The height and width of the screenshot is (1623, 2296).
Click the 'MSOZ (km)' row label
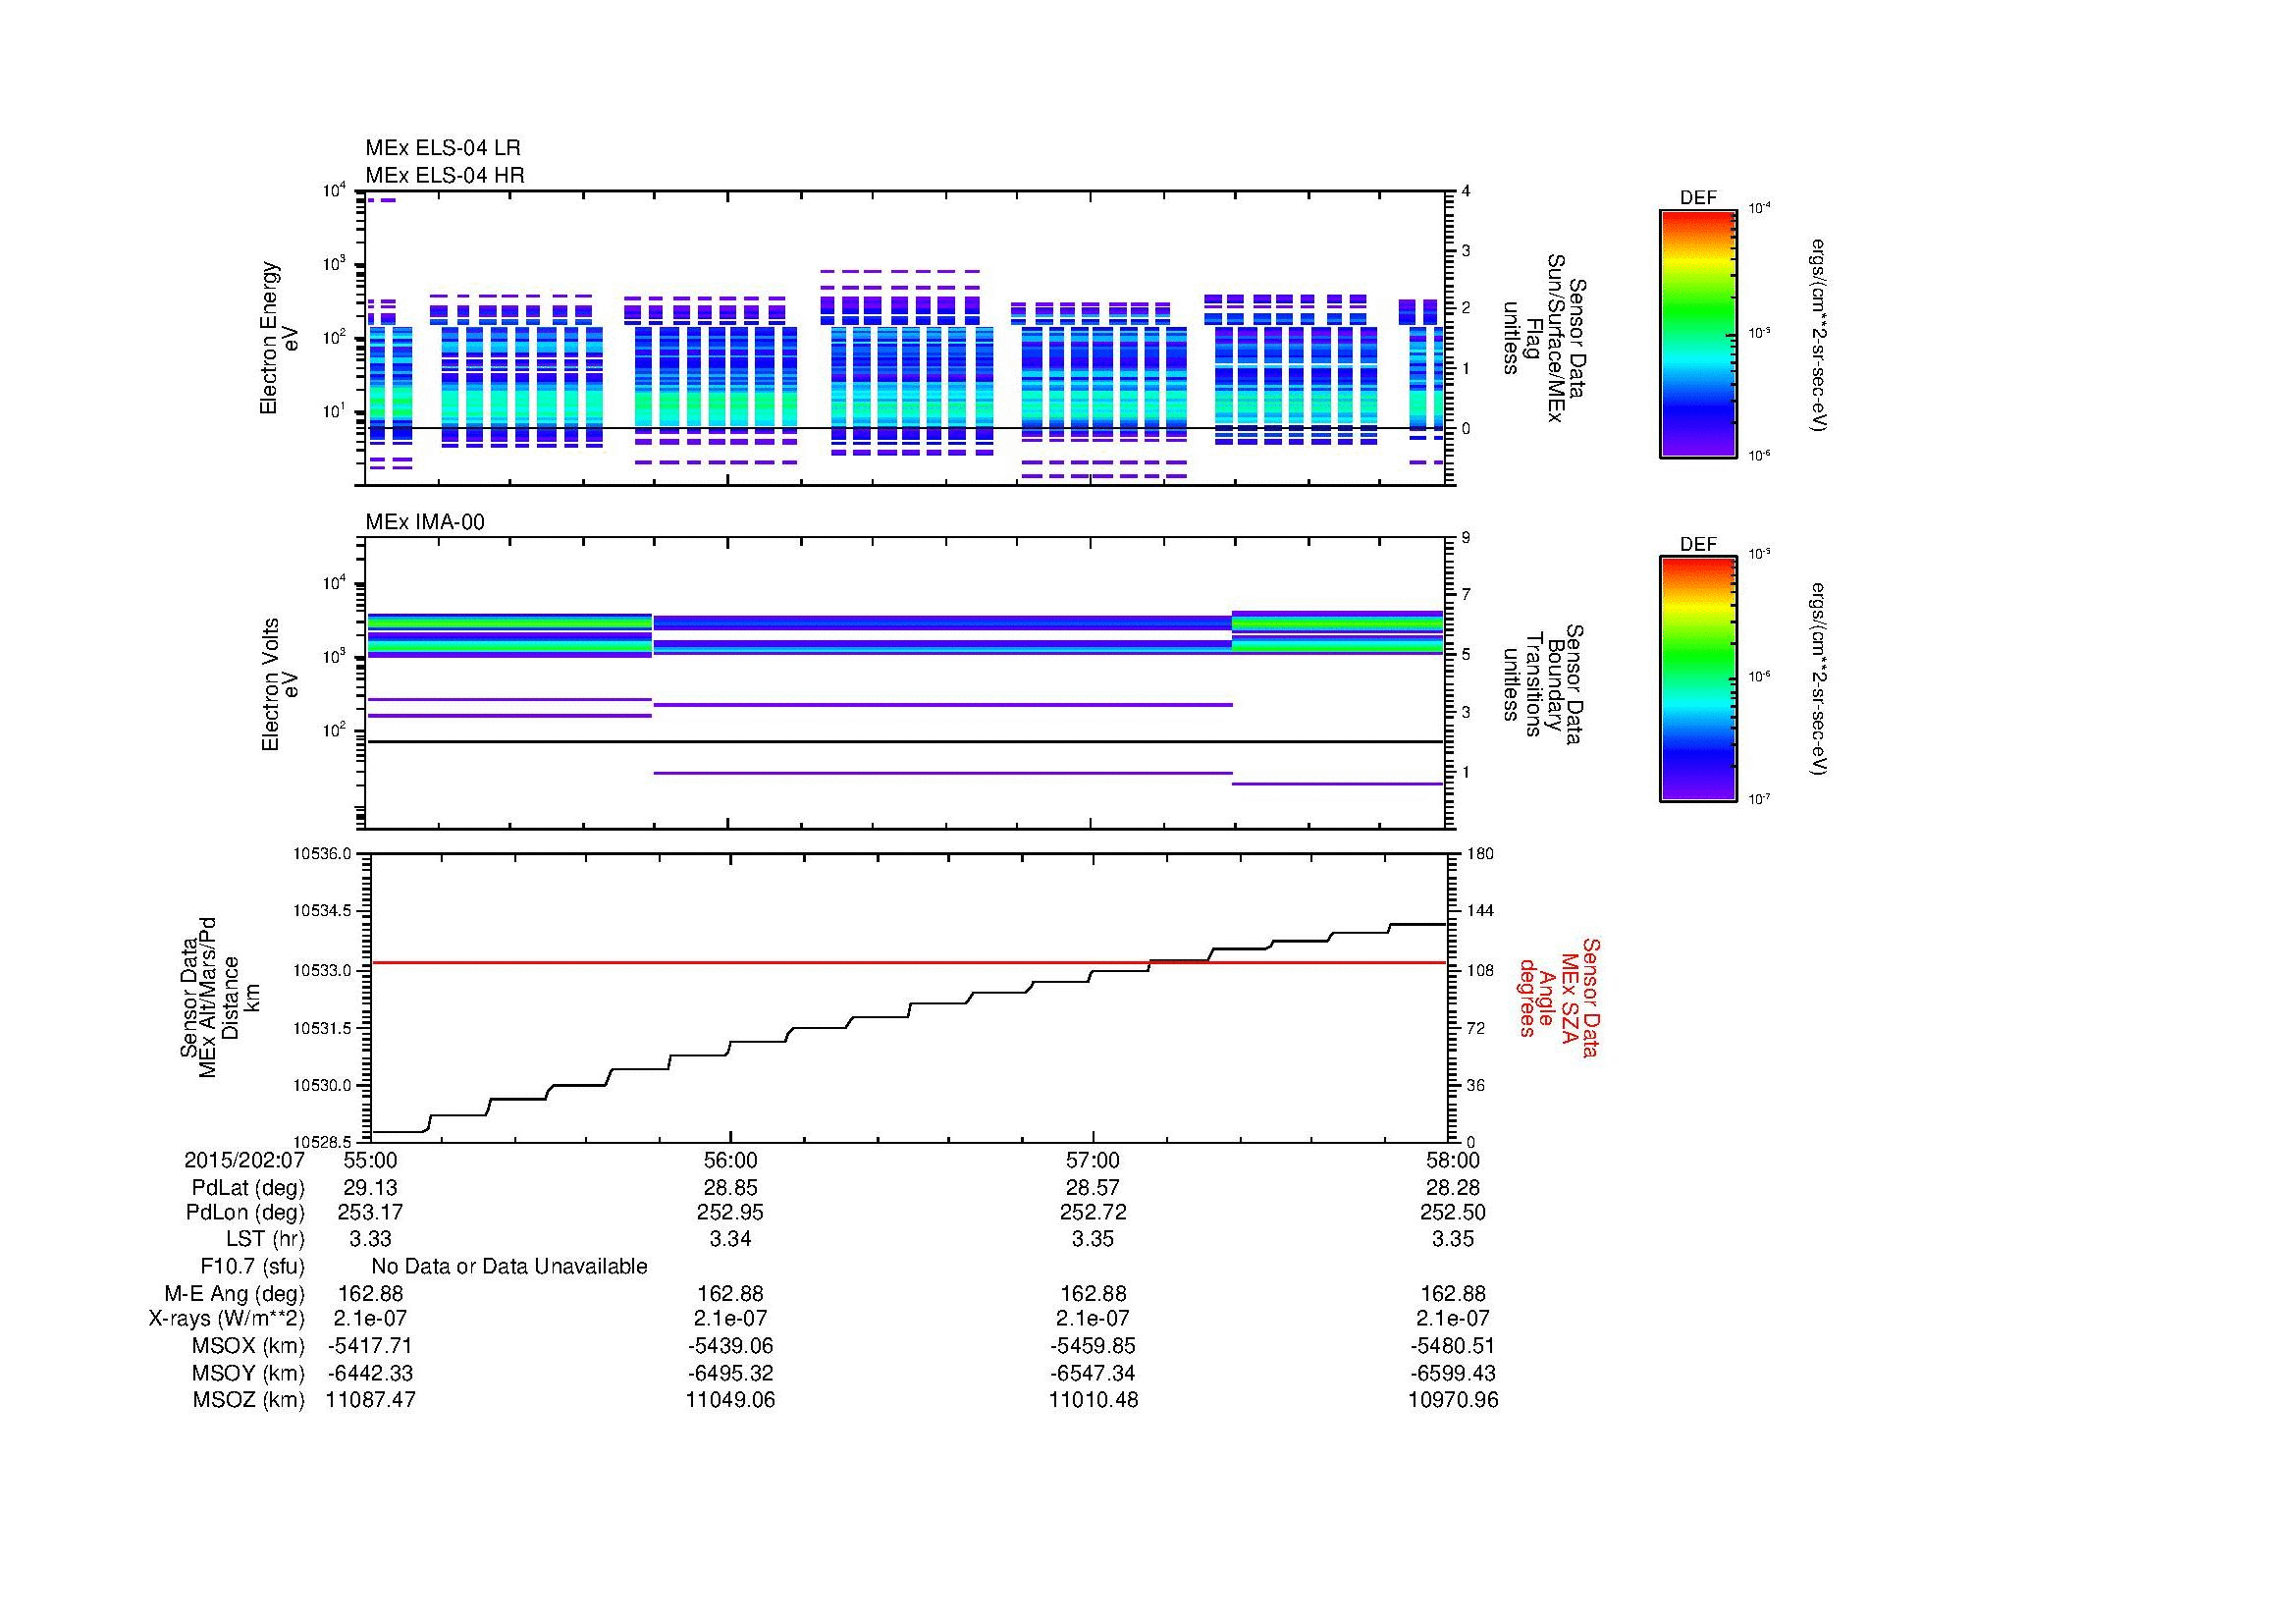coord(248,1400)
